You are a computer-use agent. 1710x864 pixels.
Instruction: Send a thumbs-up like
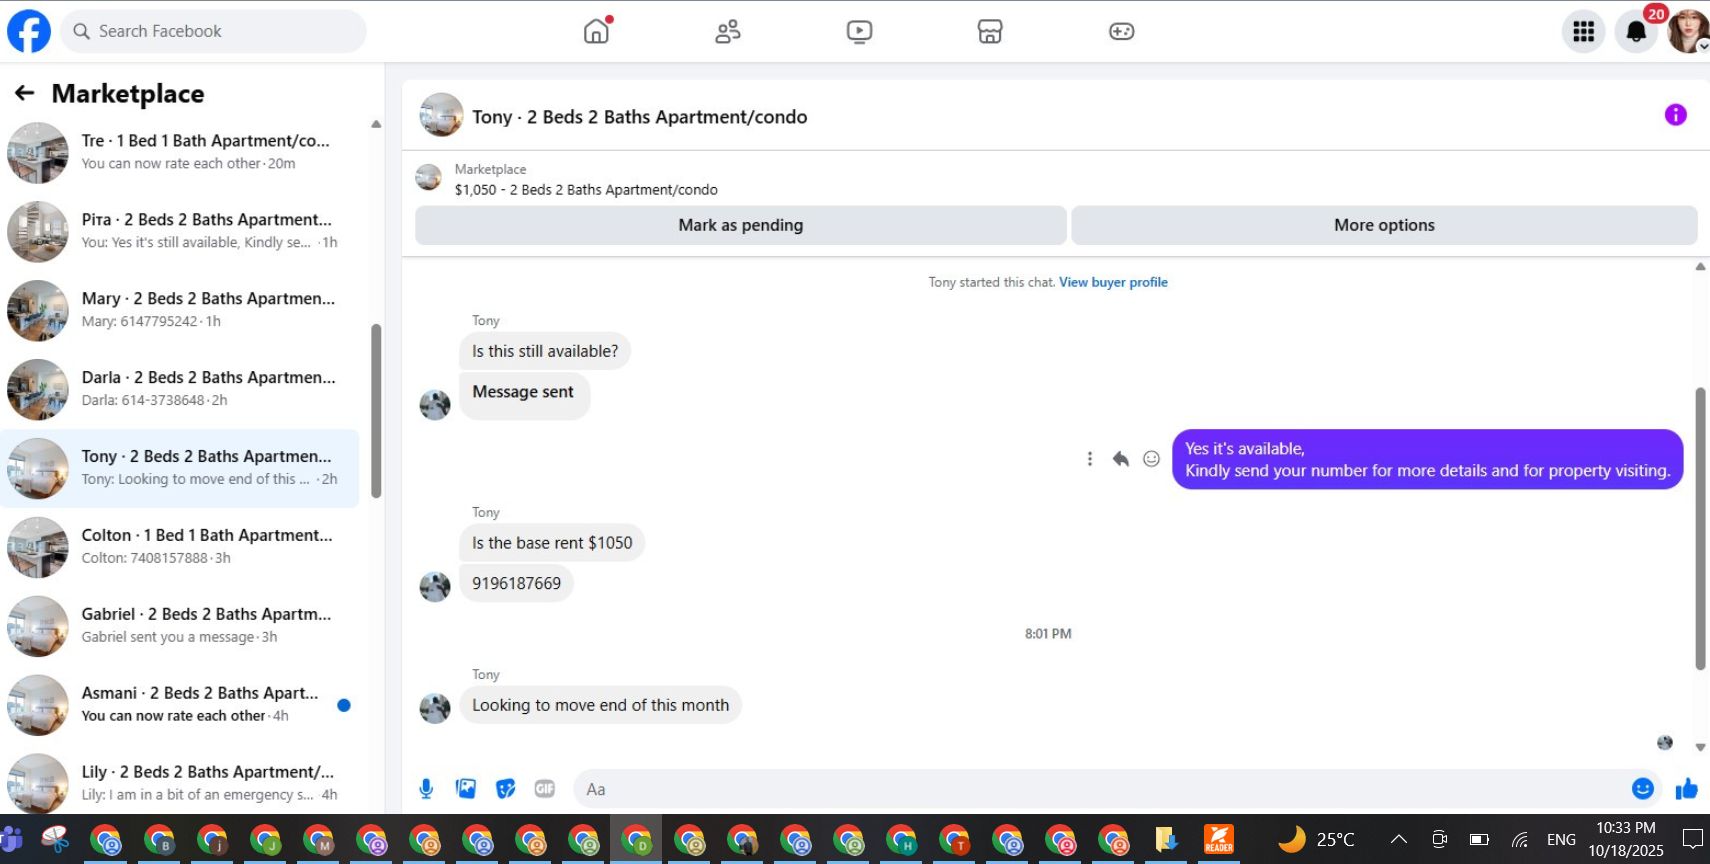1687,789
